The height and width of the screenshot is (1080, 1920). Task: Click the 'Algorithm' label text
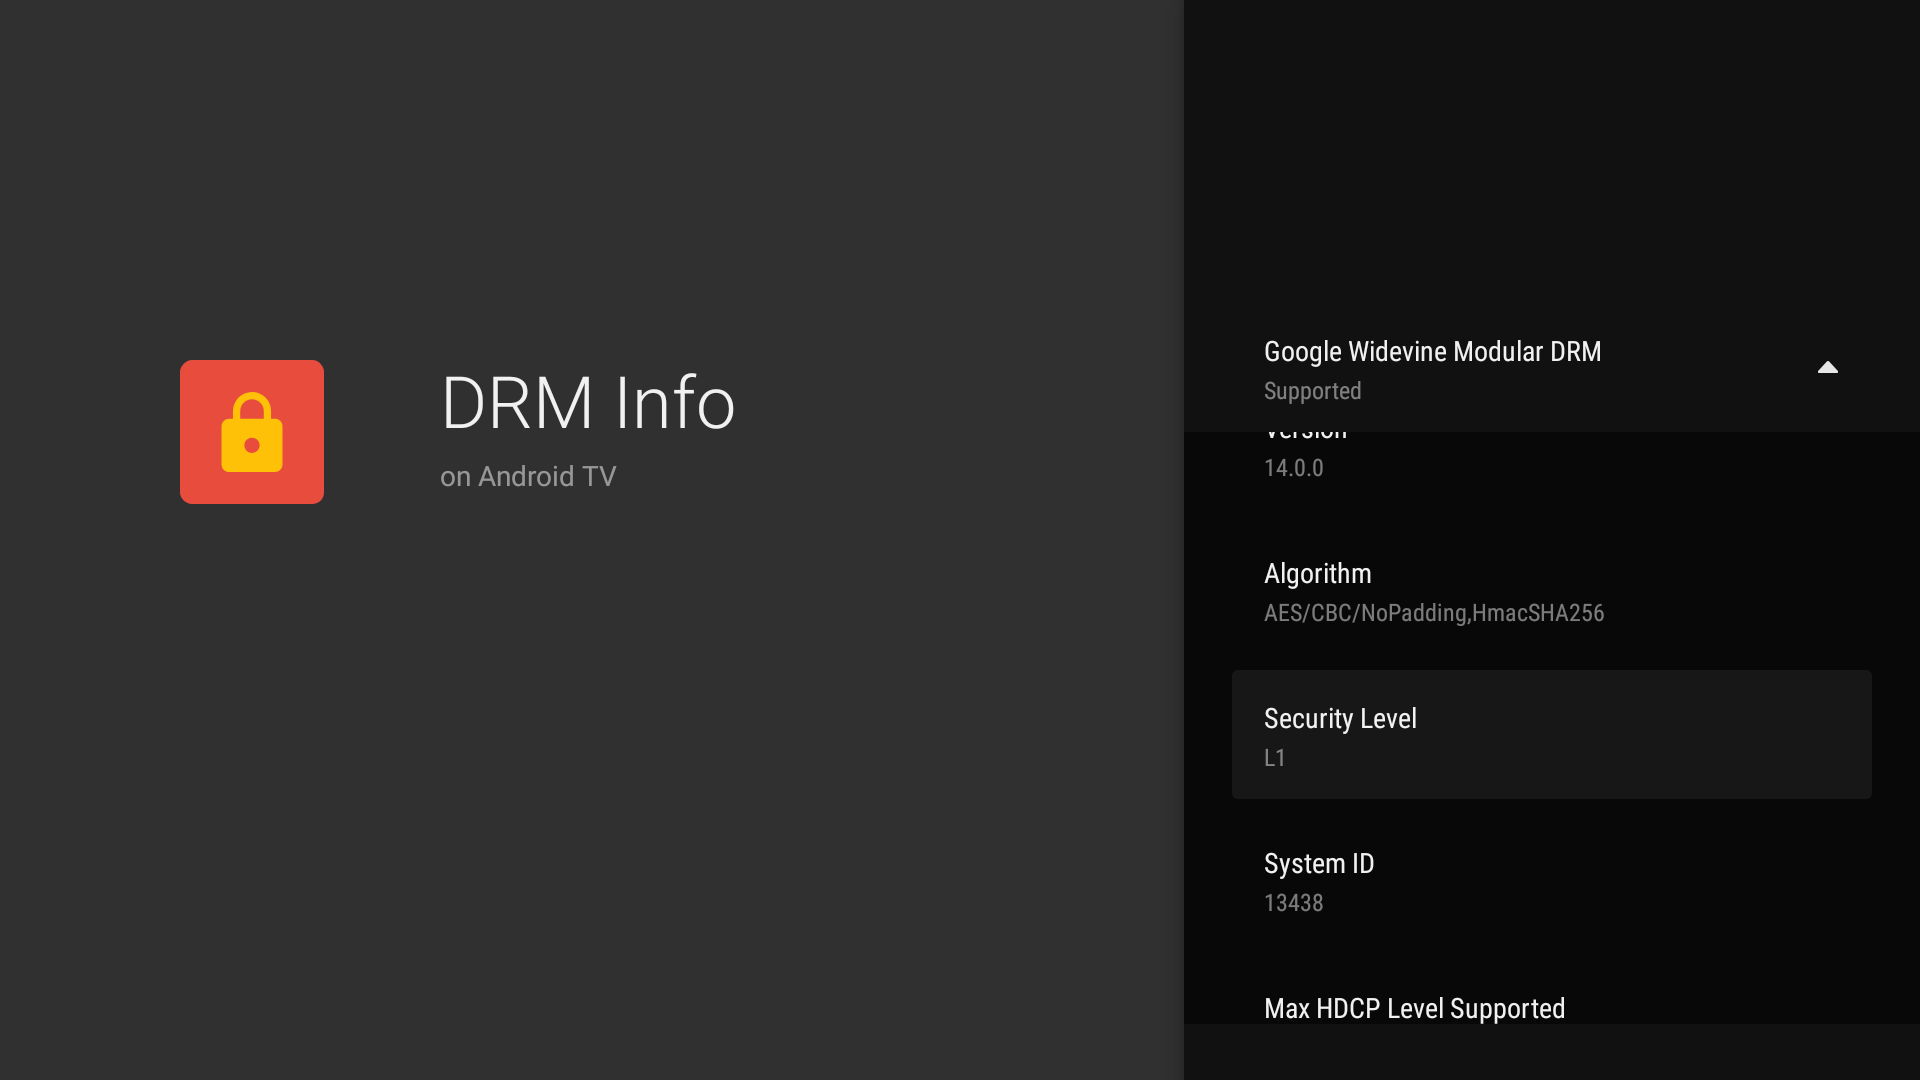(x=1317, y=574)
